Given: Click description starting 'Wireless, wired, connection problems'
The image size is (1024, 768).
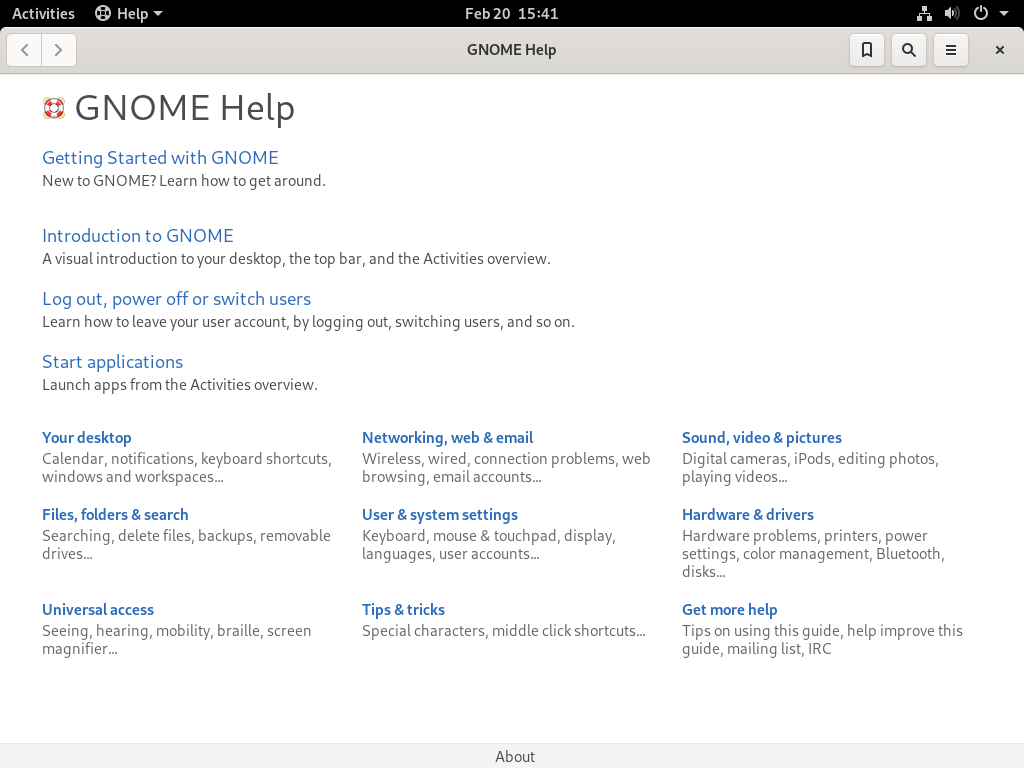Looking at the screenshot, I should tap(506, 468).
